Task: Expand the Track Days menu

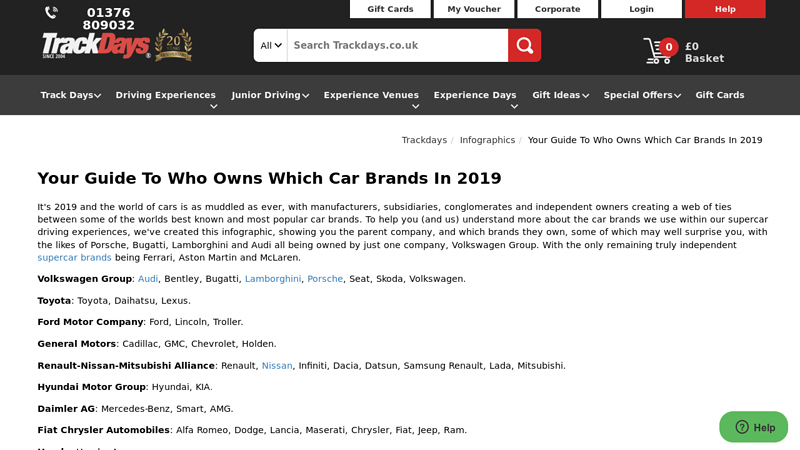Action: (70, 95)
